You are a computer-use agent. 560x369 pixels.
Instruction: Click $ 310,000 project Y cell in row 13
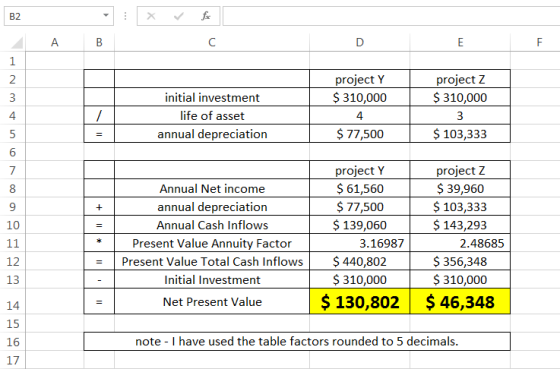click(x=360, y=280)
